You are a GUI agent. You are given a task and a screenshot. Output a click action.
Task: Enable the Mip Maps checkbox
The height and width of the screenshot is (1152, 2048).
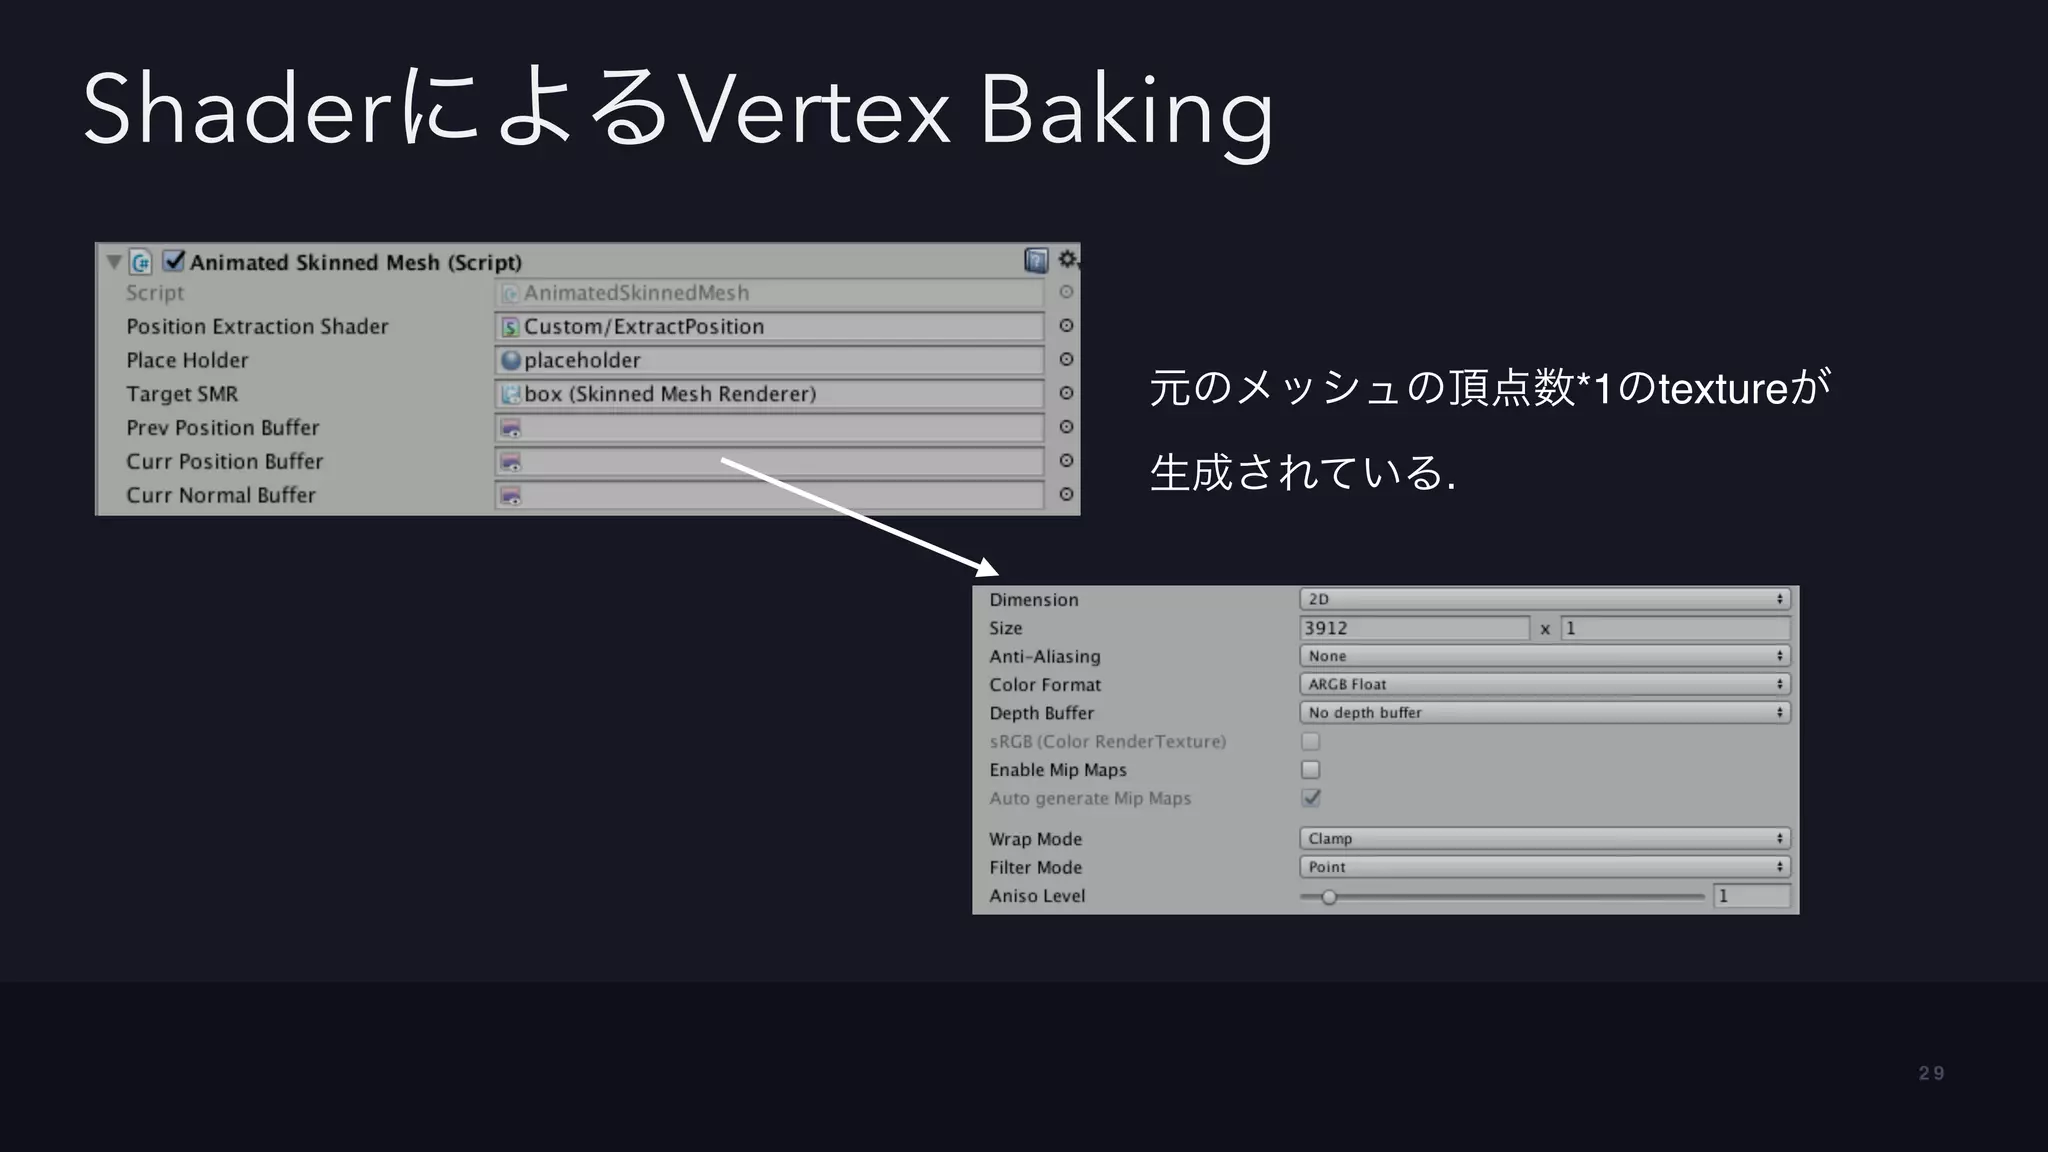(1311, 770)
